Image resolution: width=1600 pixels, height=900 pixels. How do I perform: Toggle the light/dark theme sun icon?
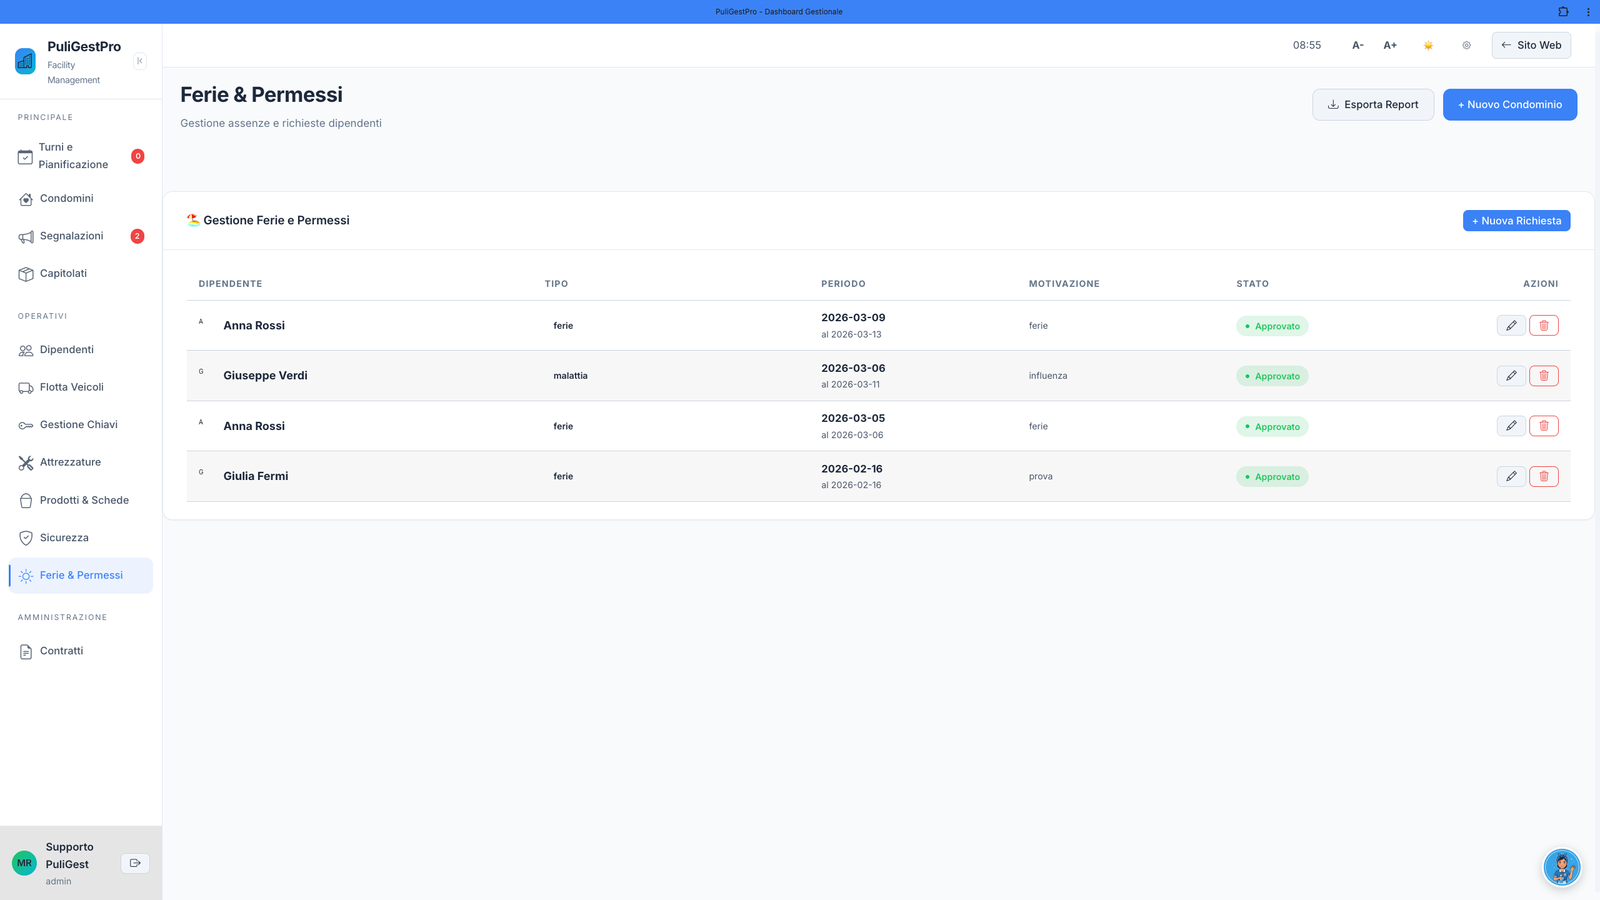1428,45
